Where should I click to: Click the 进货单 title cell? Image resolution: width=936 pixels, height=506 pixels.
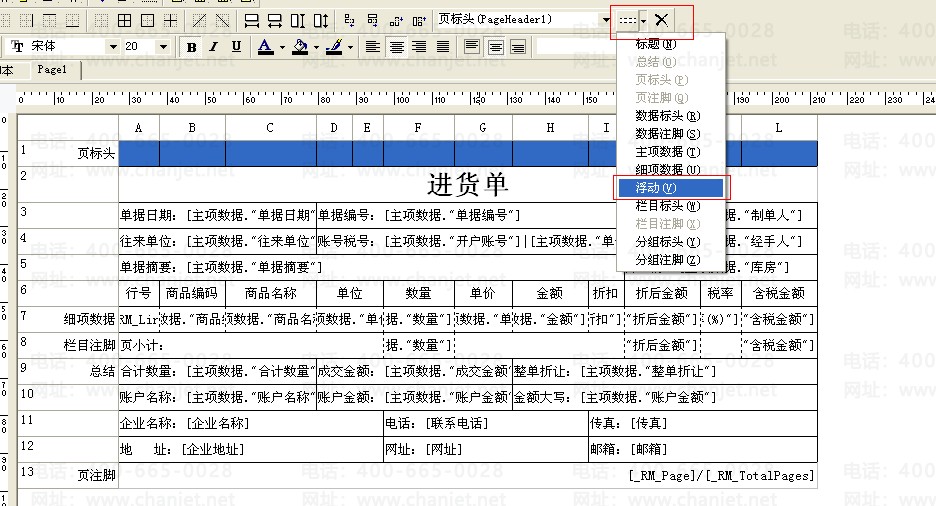click(x=467, y=185)
